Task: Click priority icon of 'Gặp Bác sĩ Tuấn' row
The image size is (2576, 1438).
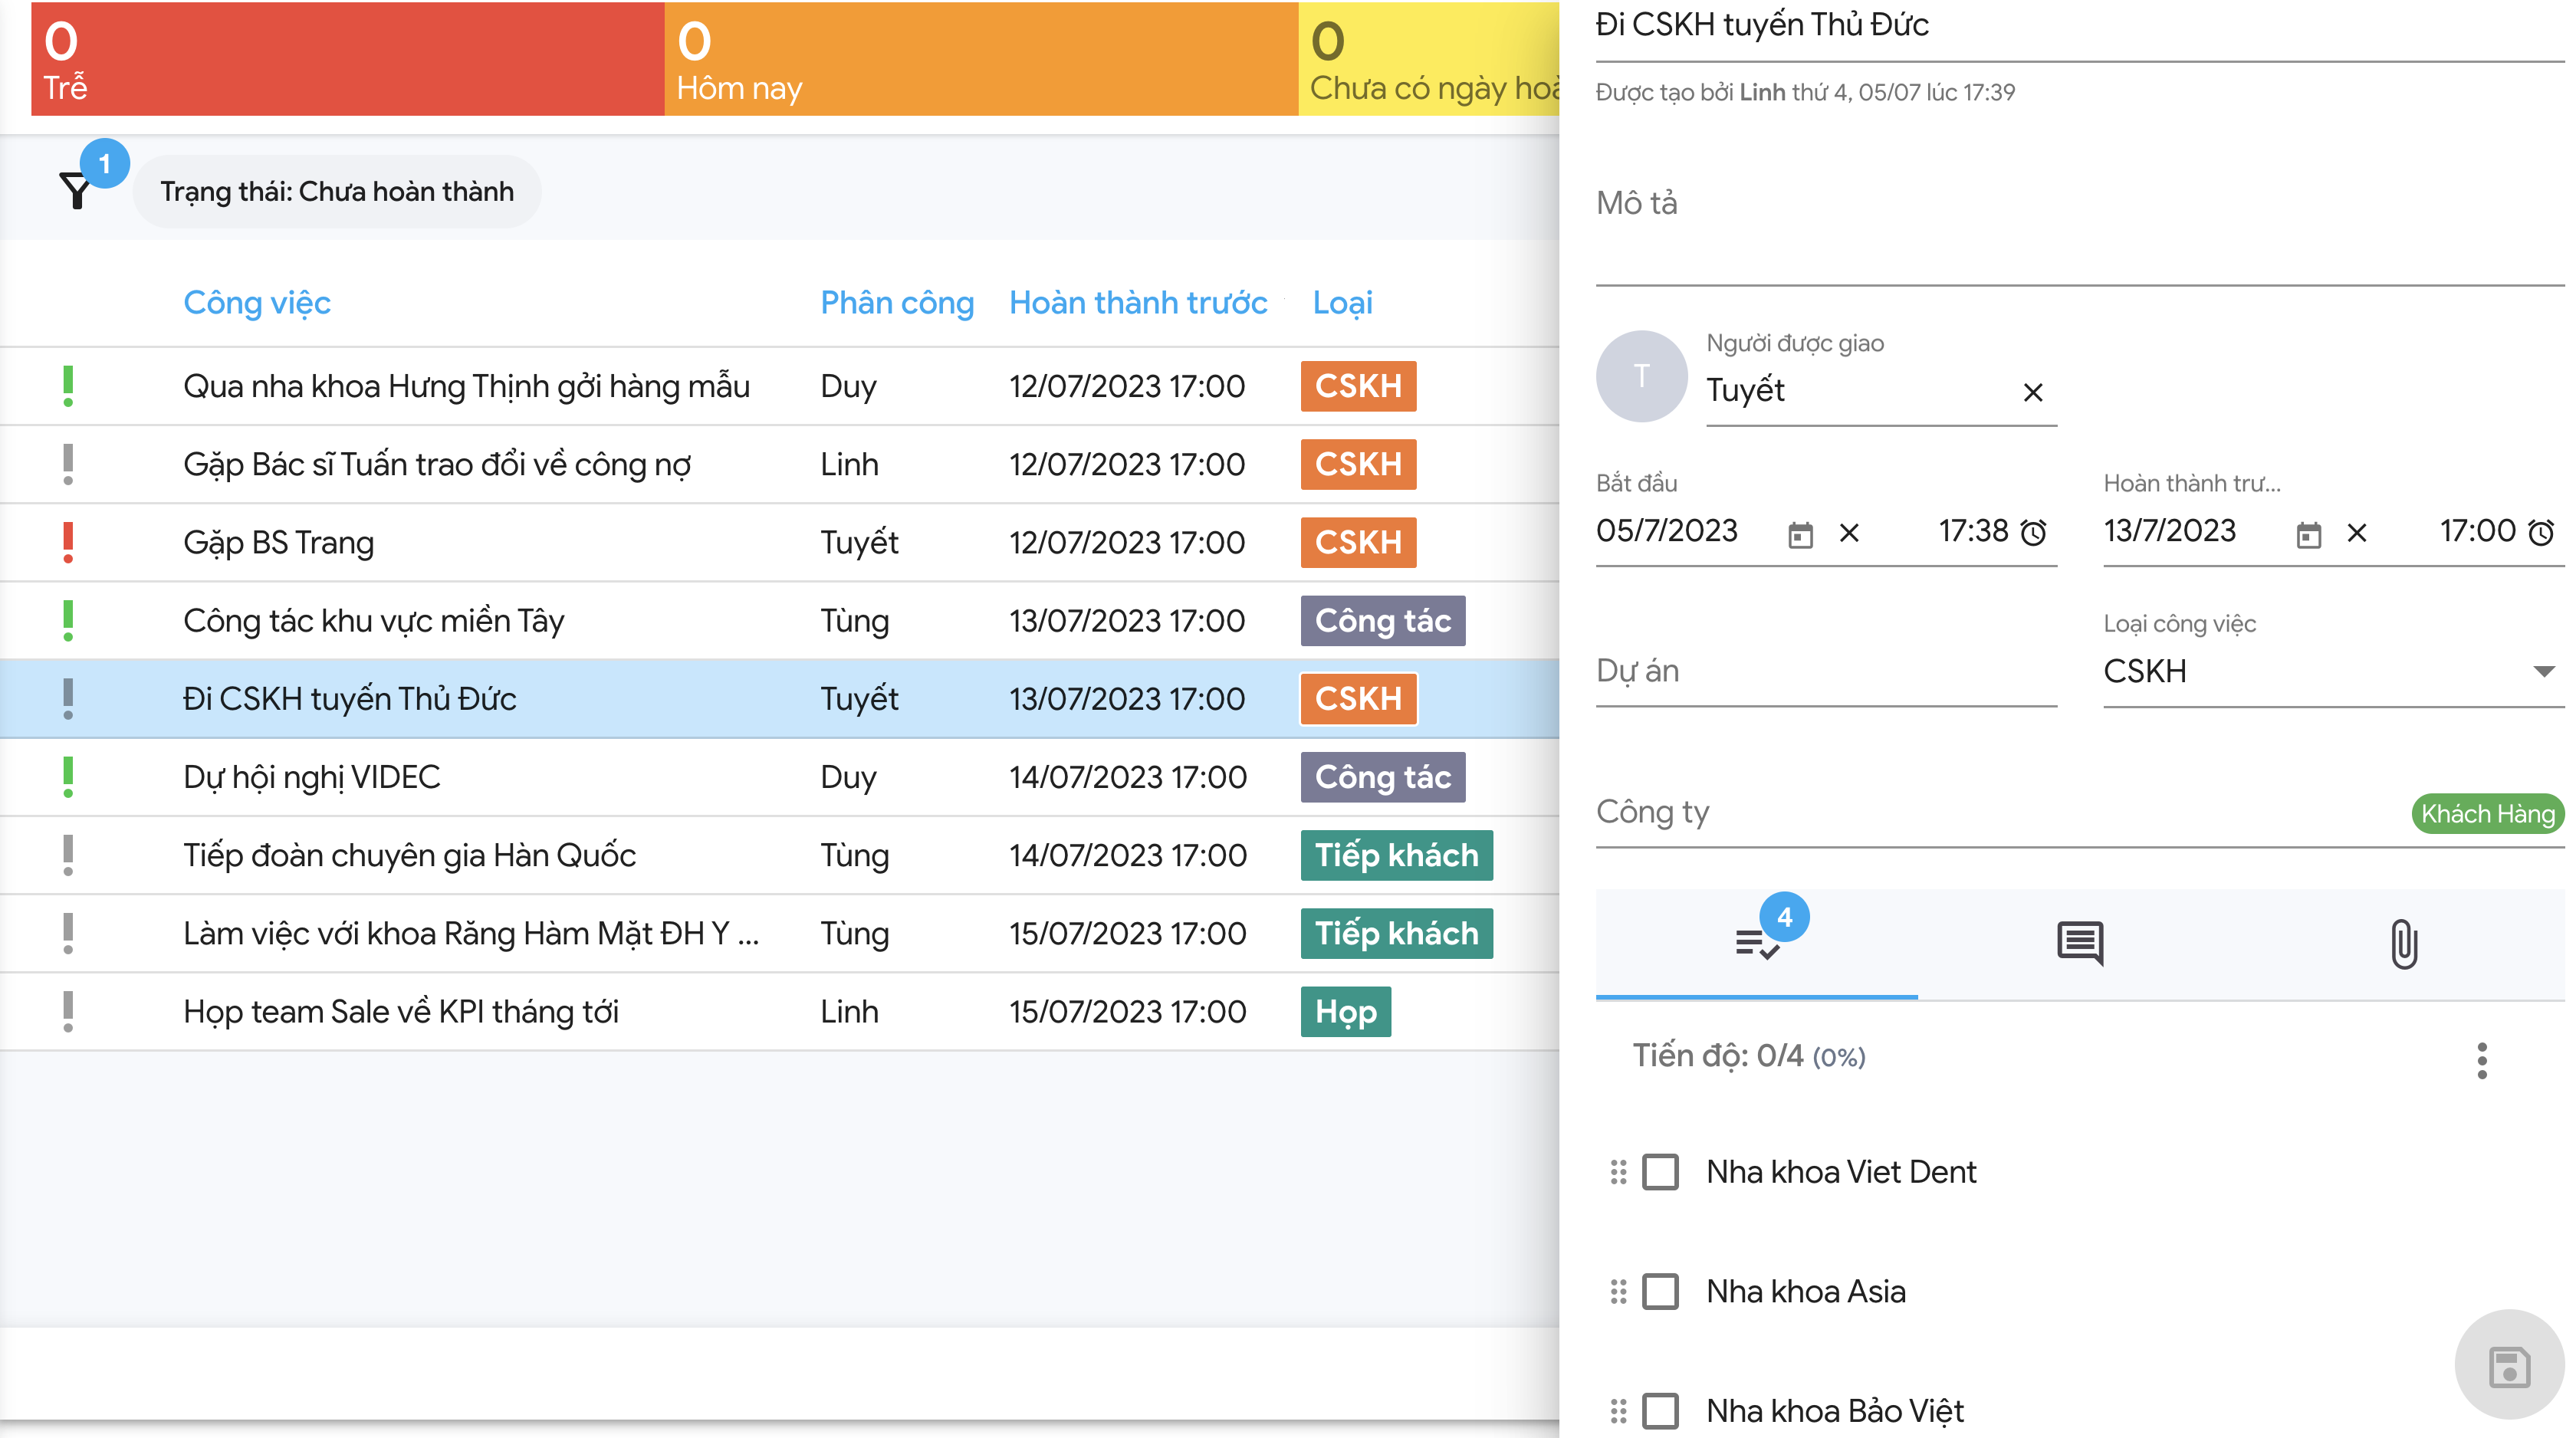Action: pyautogui.click(x=68, y=464)
